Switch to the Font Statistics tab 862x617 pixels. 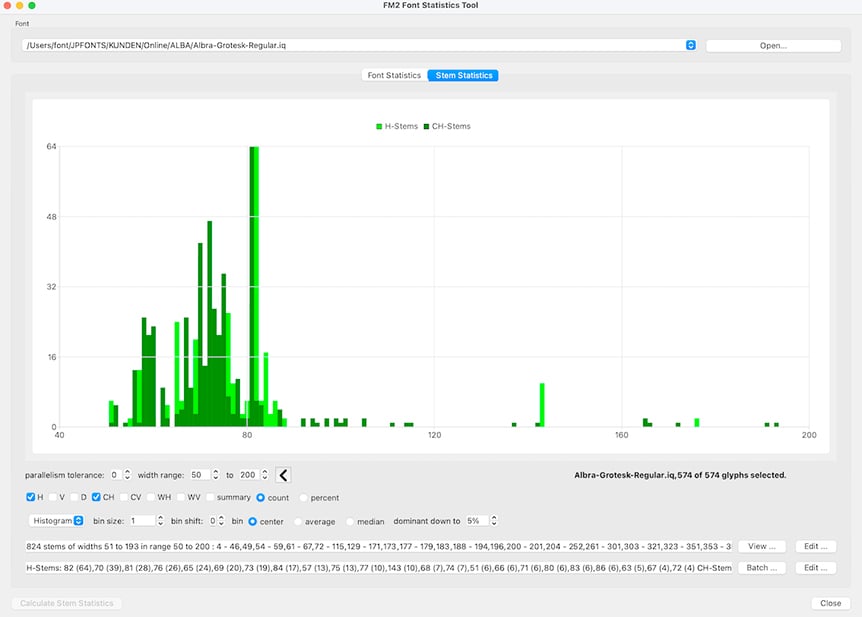[x=394, y=75]
